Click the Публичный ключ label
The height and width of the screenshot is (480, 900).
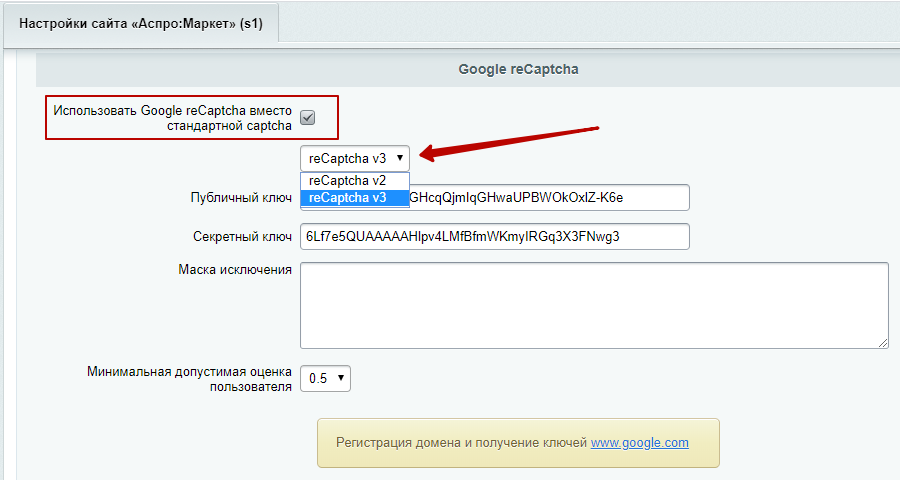coord(241,198)
